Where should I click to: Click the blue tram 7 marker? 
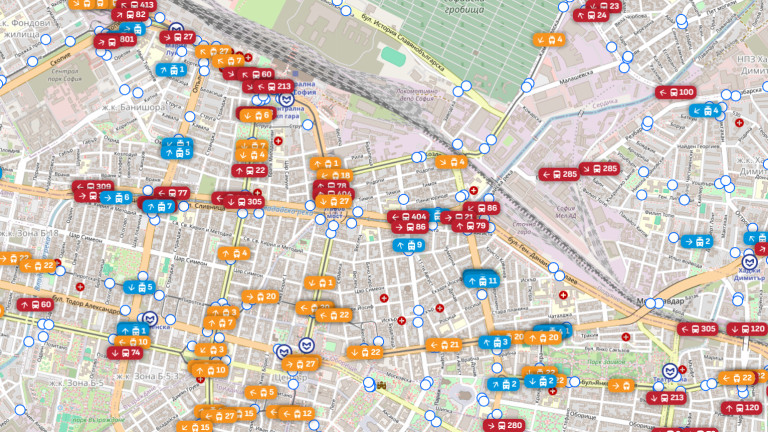click(159, 206)
